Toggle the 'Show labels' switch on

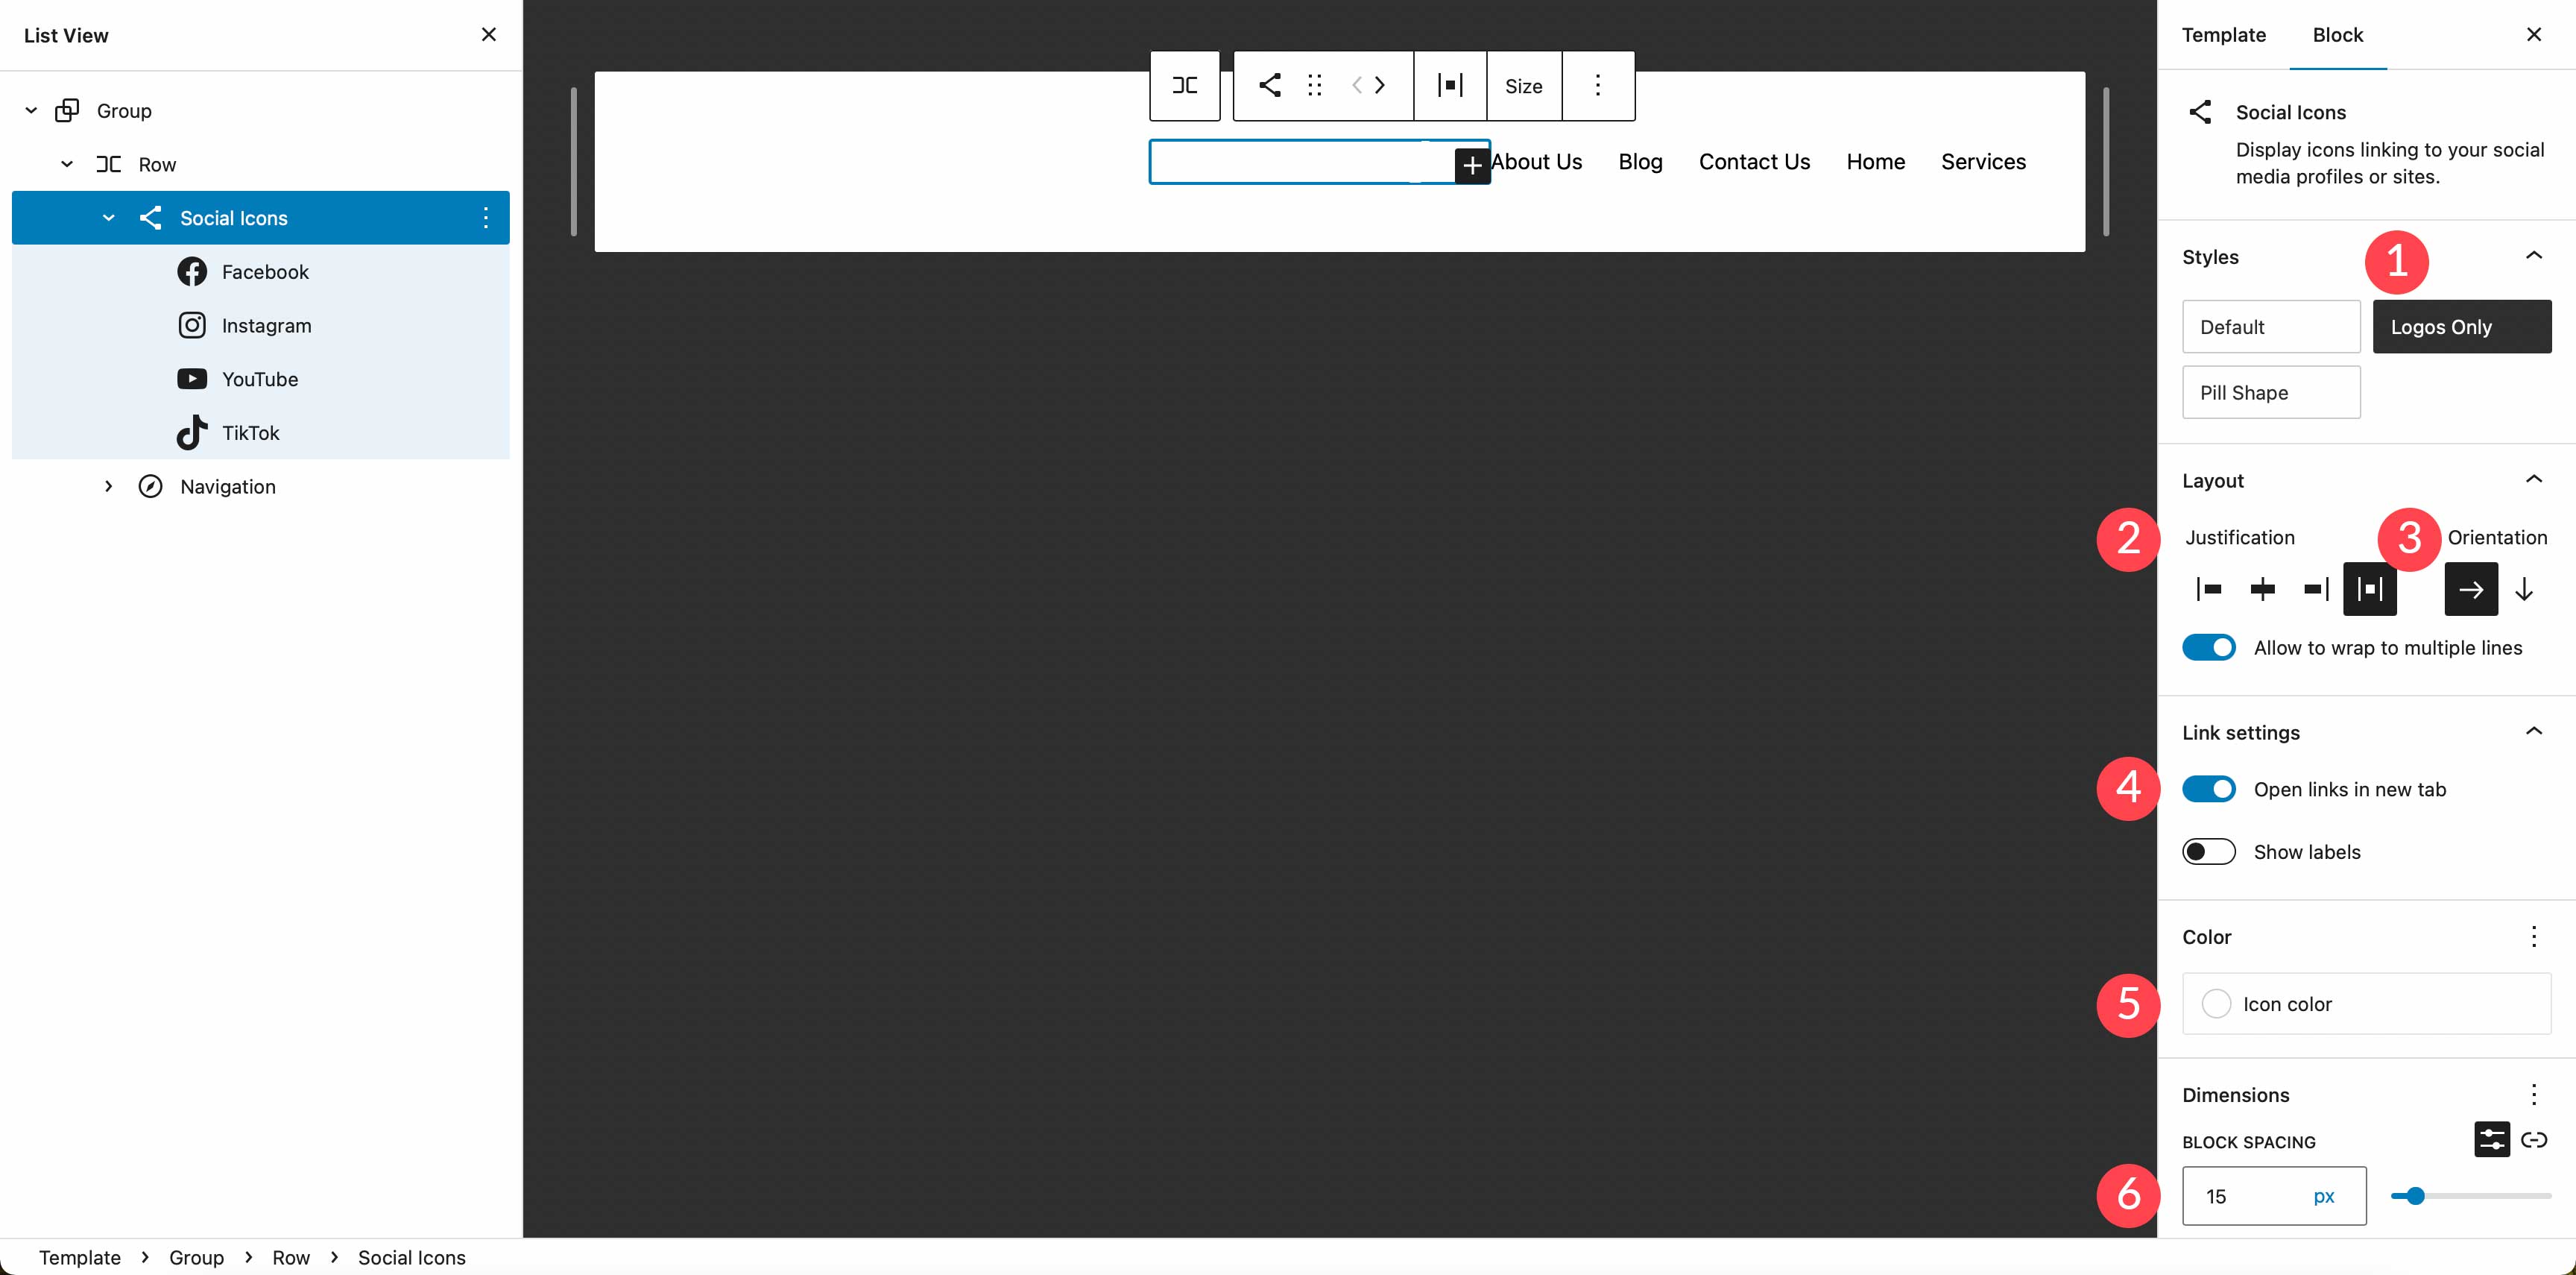[x=2209, y=851]
